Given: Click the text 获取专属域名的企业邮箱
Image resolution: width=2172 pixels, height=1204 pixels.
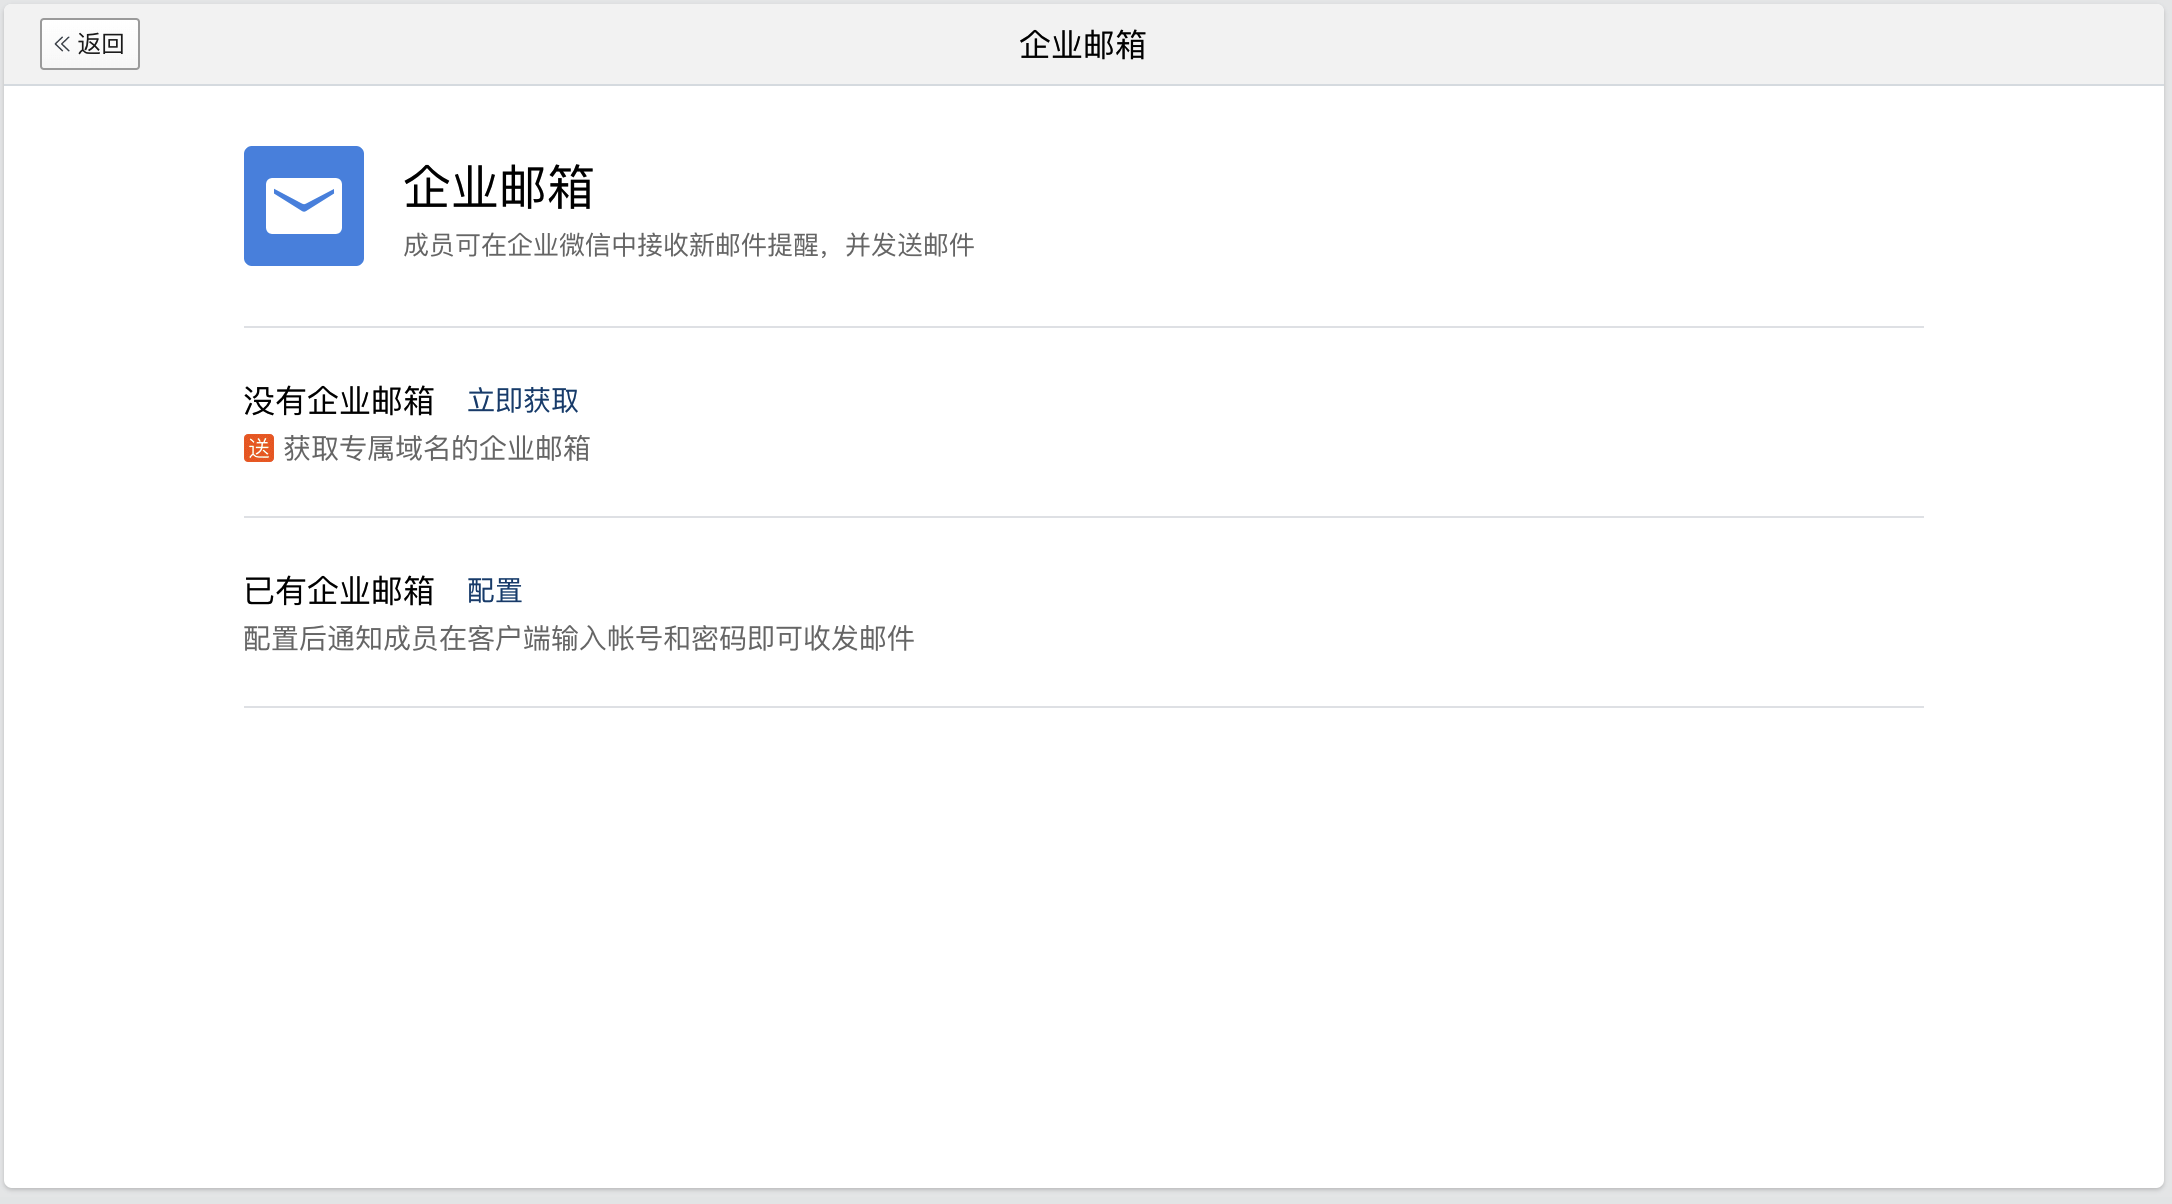Looking at the screenshot, I should point(437,448).
